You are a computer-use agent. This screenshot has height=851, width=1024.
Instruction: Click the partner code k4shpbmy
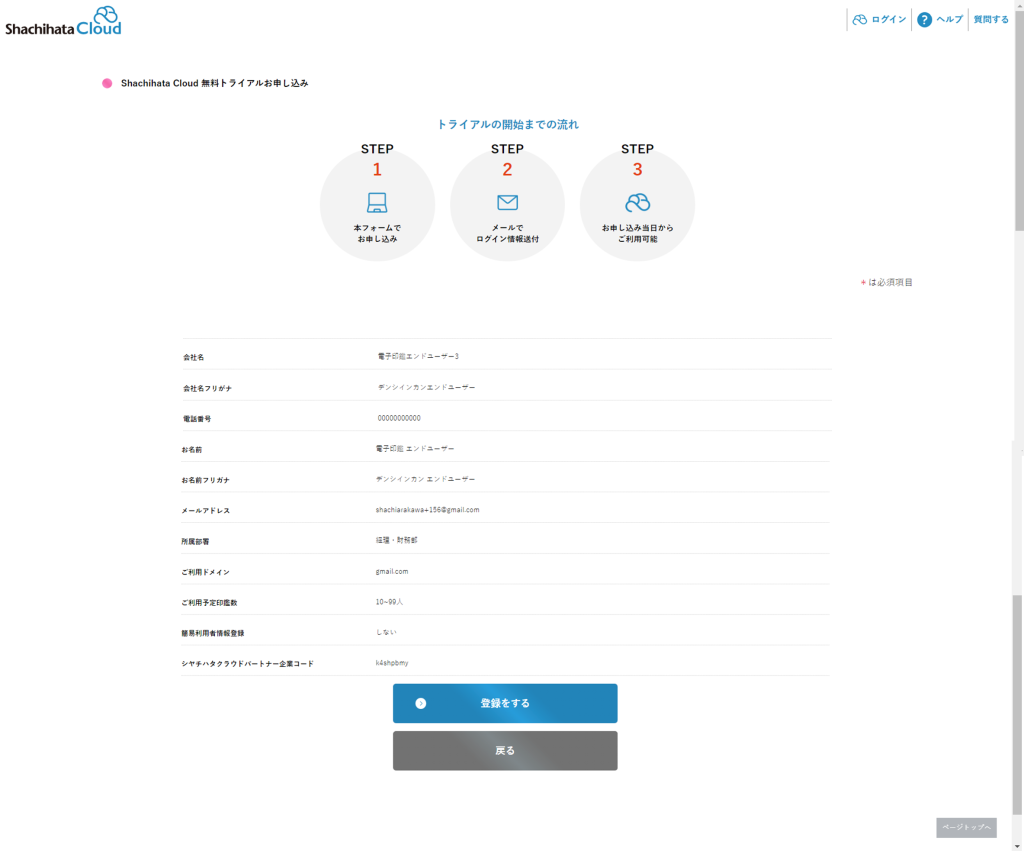pos(392,663)
